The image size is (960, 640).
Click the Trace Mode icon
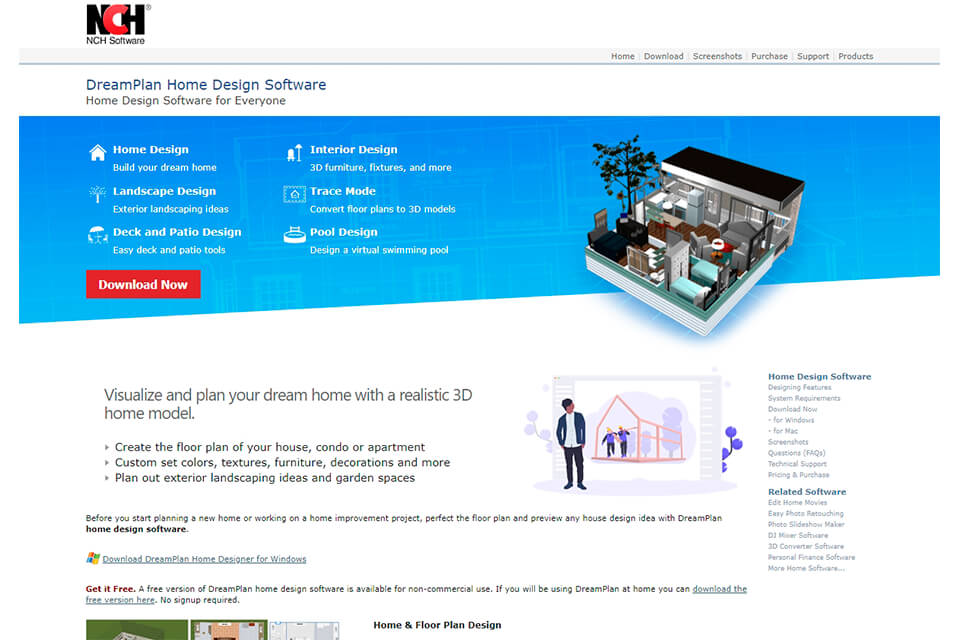click(x=295, y=191)
